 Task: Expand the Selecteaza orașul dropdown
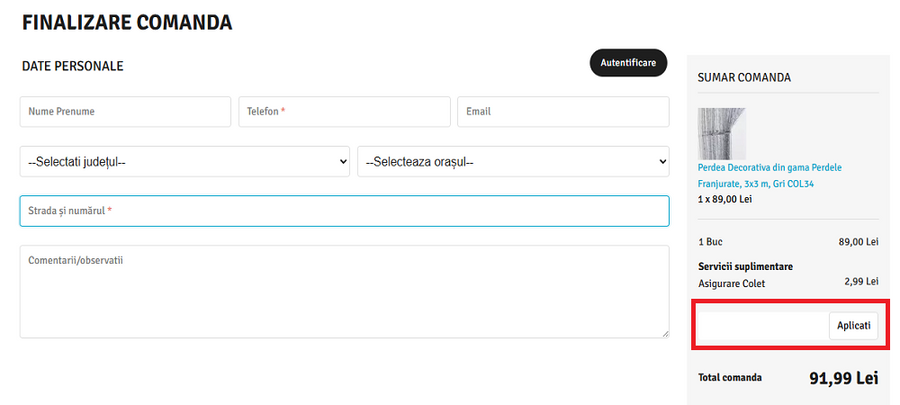513,161
